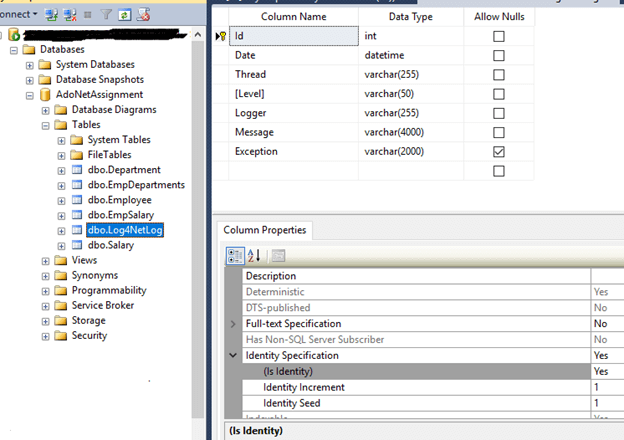This screenshot has height=440, width=624.
Task: Select the Tables folder icon
Action: coord(60,125)
